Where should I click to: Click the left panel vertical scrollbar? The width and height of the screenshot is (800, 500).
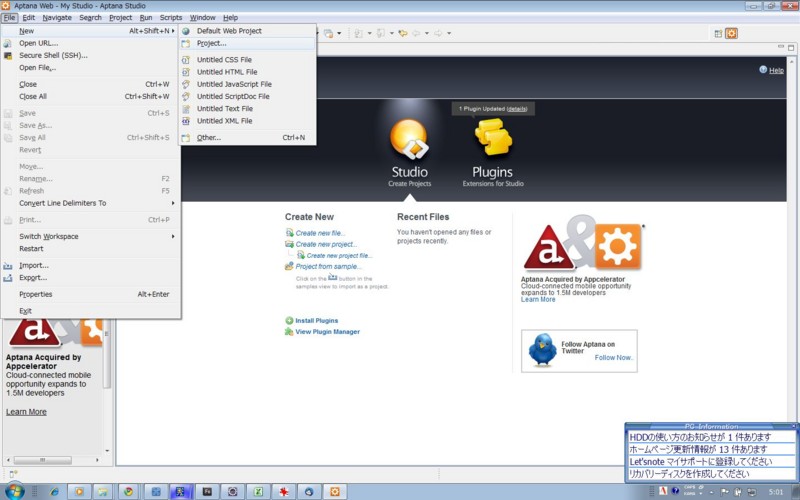[x=107, y=352]
